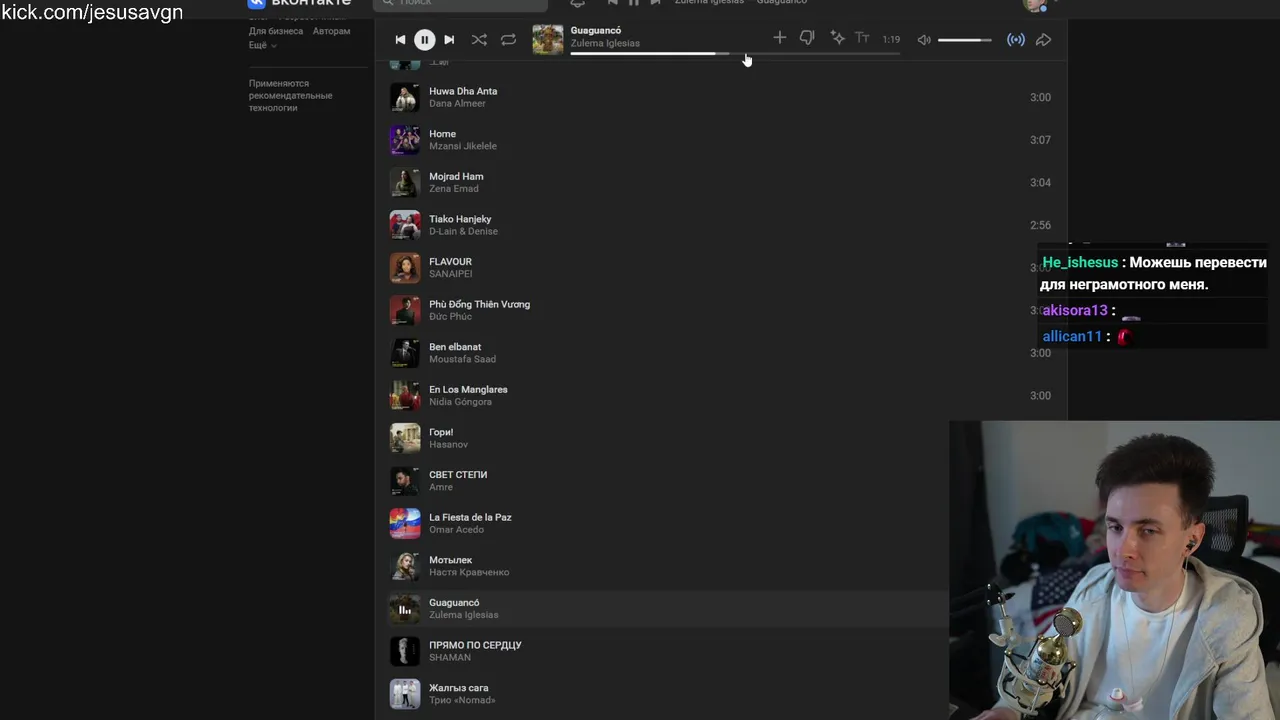Viewport: 1280px width, 720px height.
Task: Open artist Đức Phúc
Action: click(450, 316)
